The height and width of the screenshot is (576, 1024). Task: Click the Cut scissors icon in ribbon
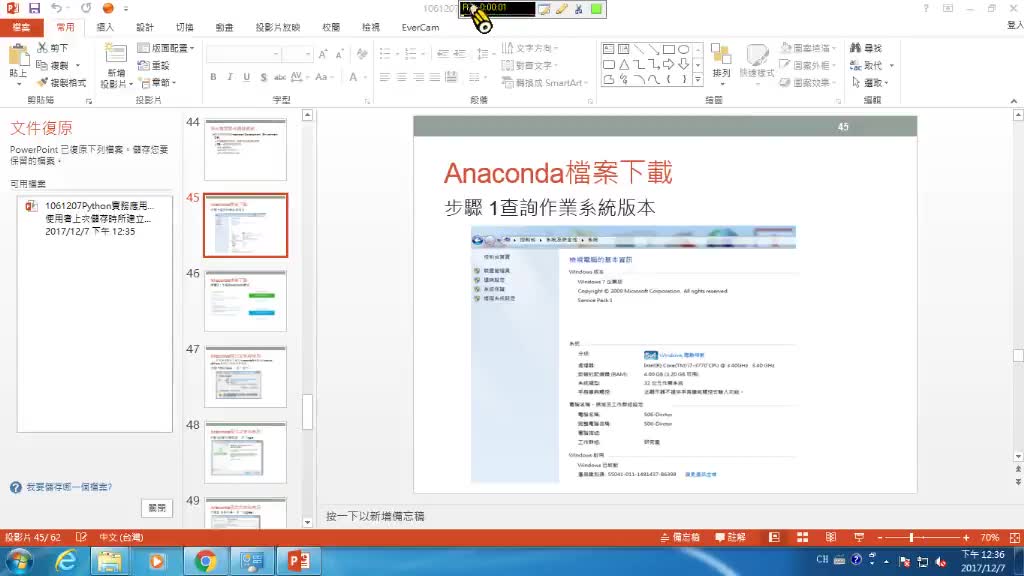42,48
